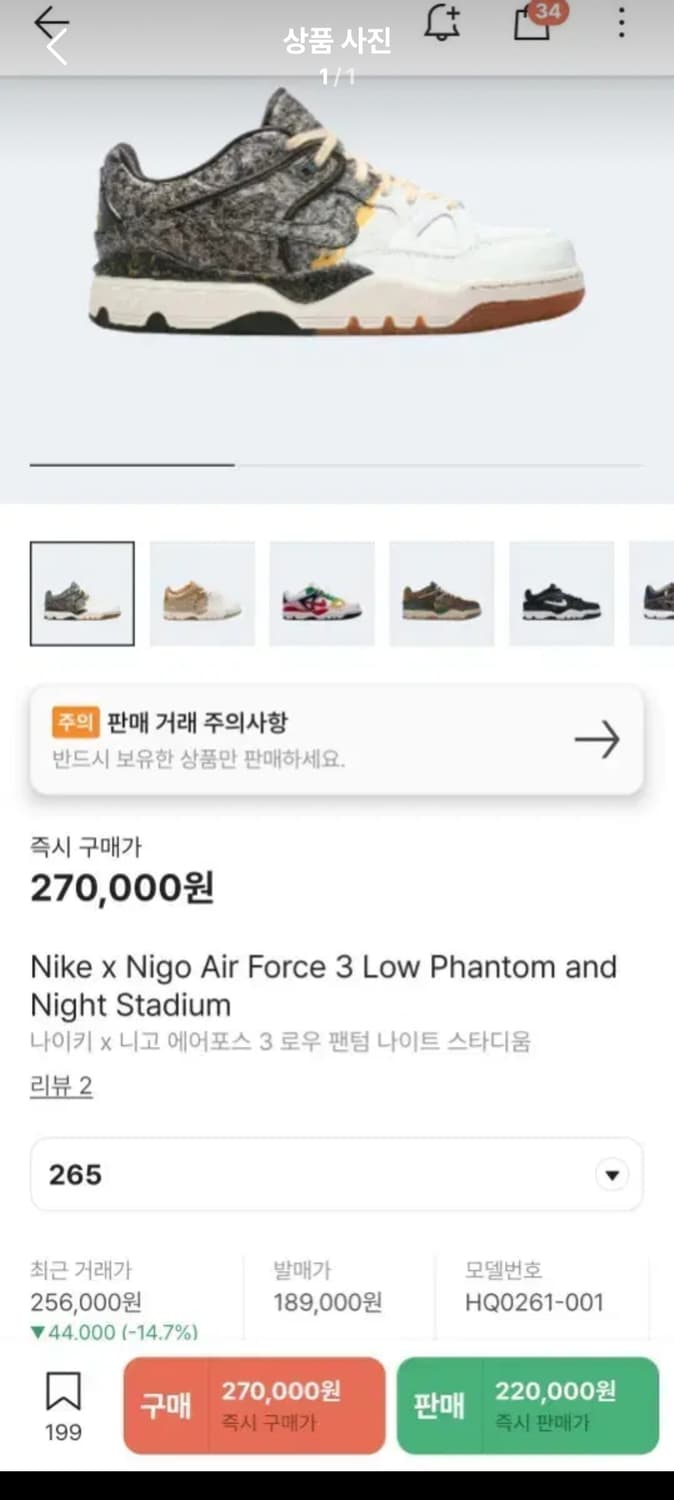Open 리뷰 2 reviews link

pos(60,1084)
